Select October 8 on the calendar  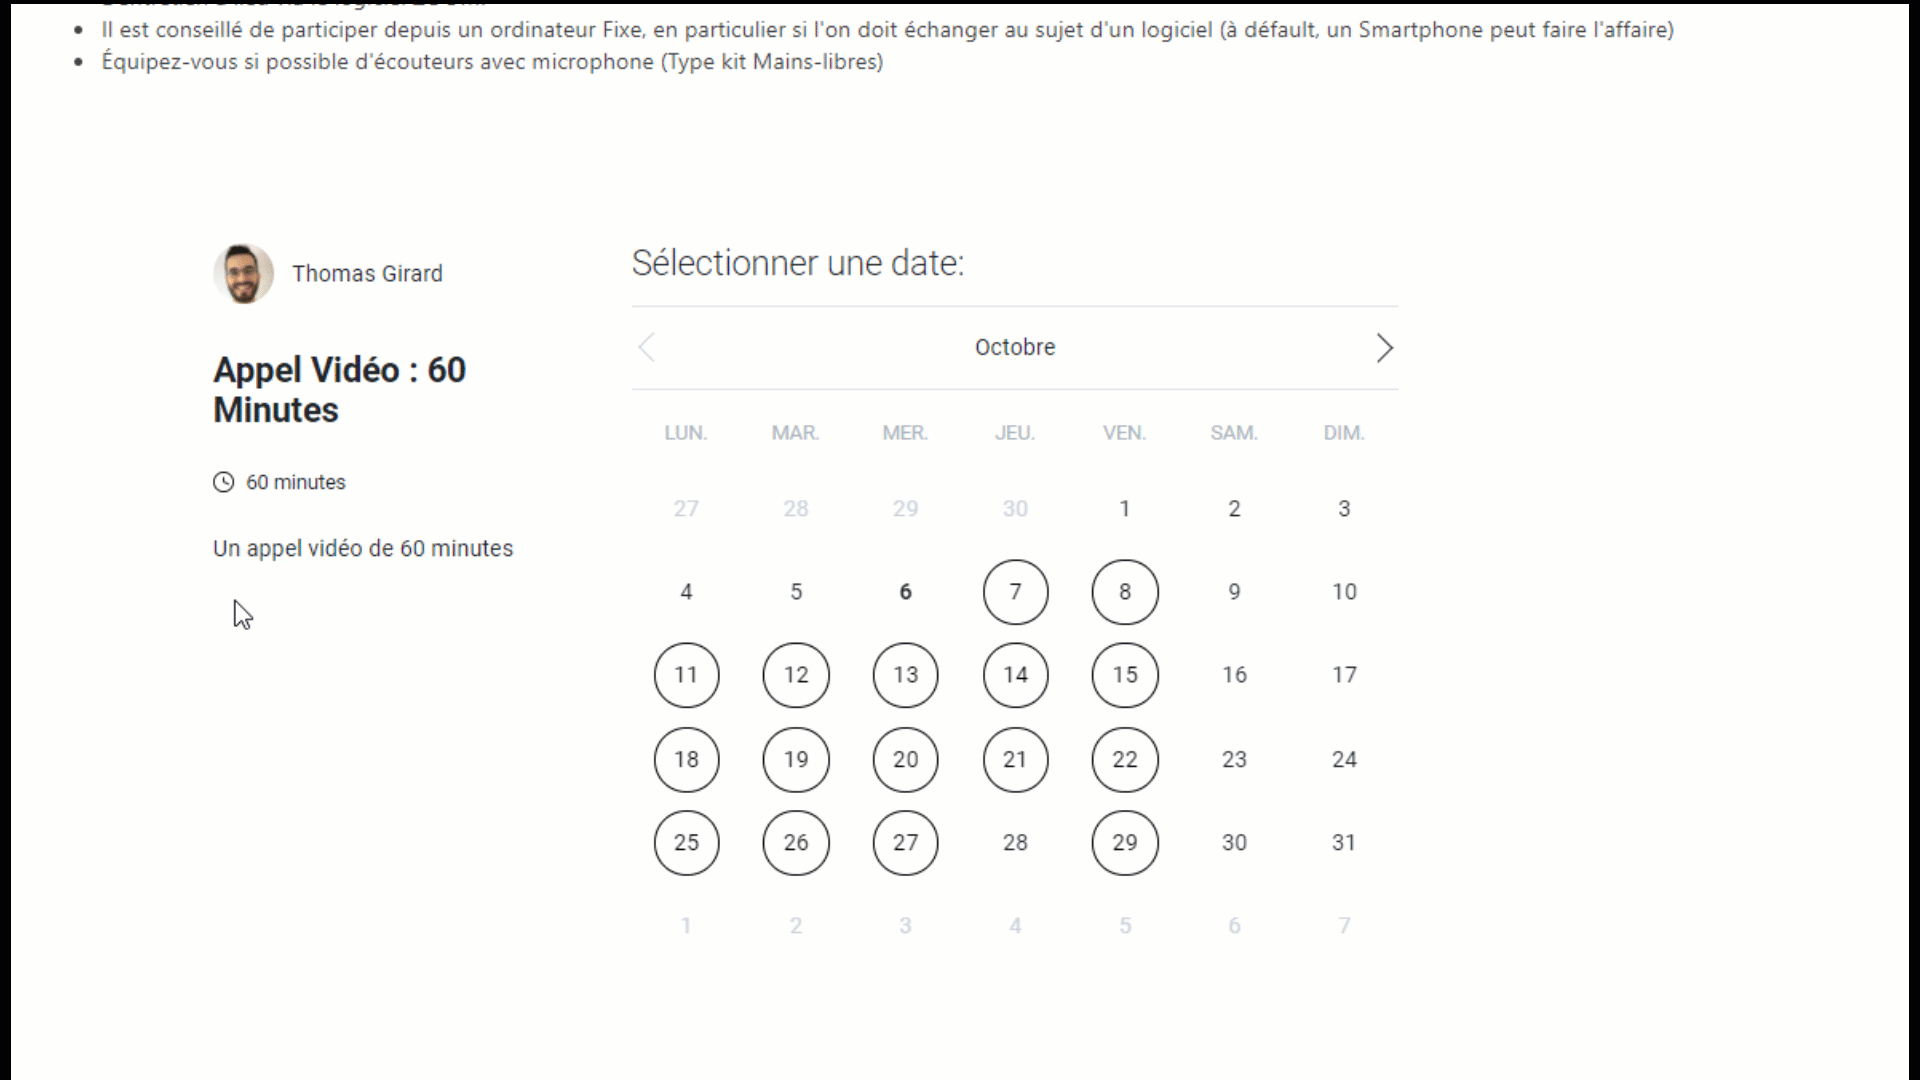(1125, 592)
